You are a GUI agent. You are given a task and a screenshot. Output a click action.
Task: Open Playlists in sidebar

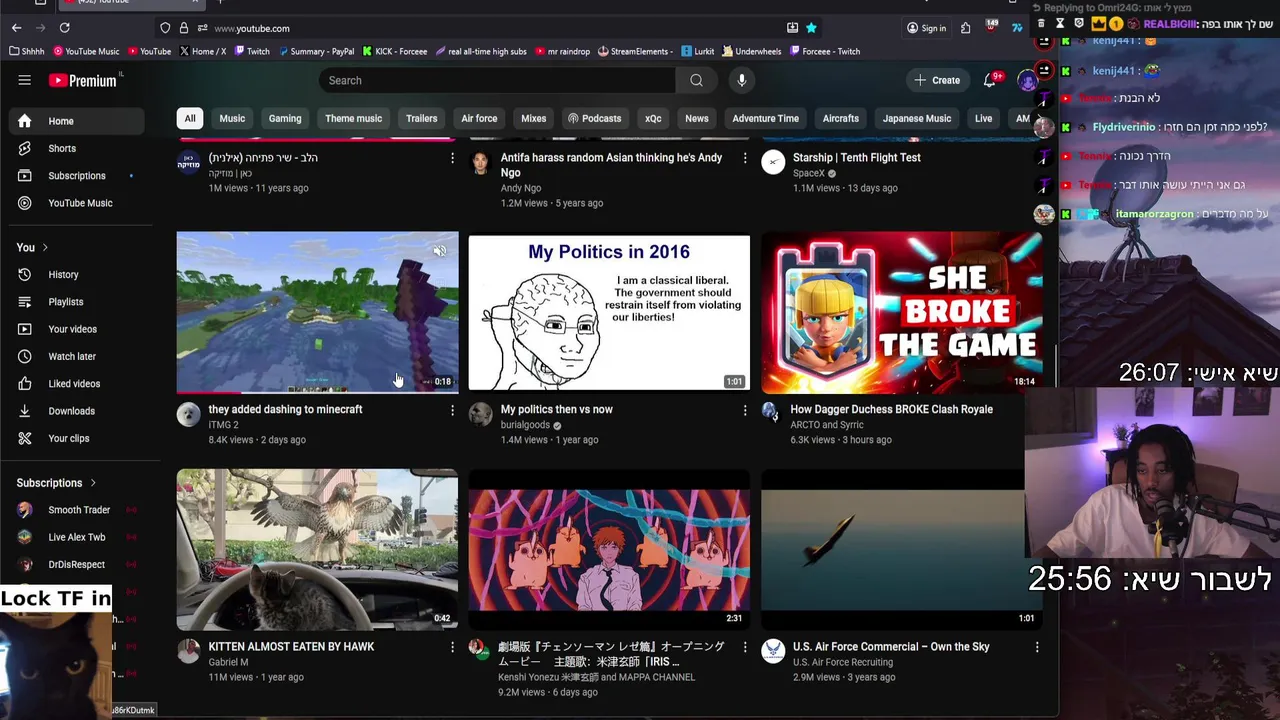click(x=78, y=302)
